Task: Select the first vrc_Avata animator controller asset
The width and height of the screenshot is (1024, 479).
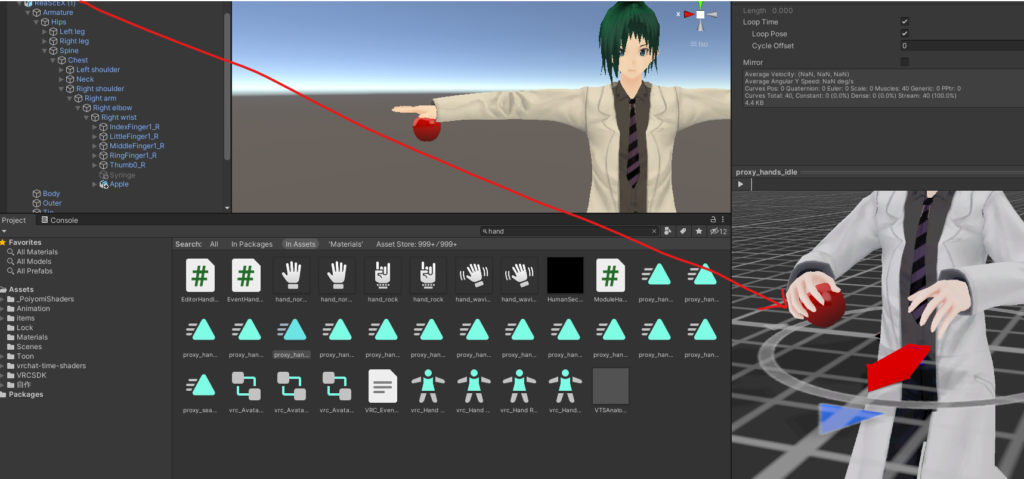Action: point(246,386)
